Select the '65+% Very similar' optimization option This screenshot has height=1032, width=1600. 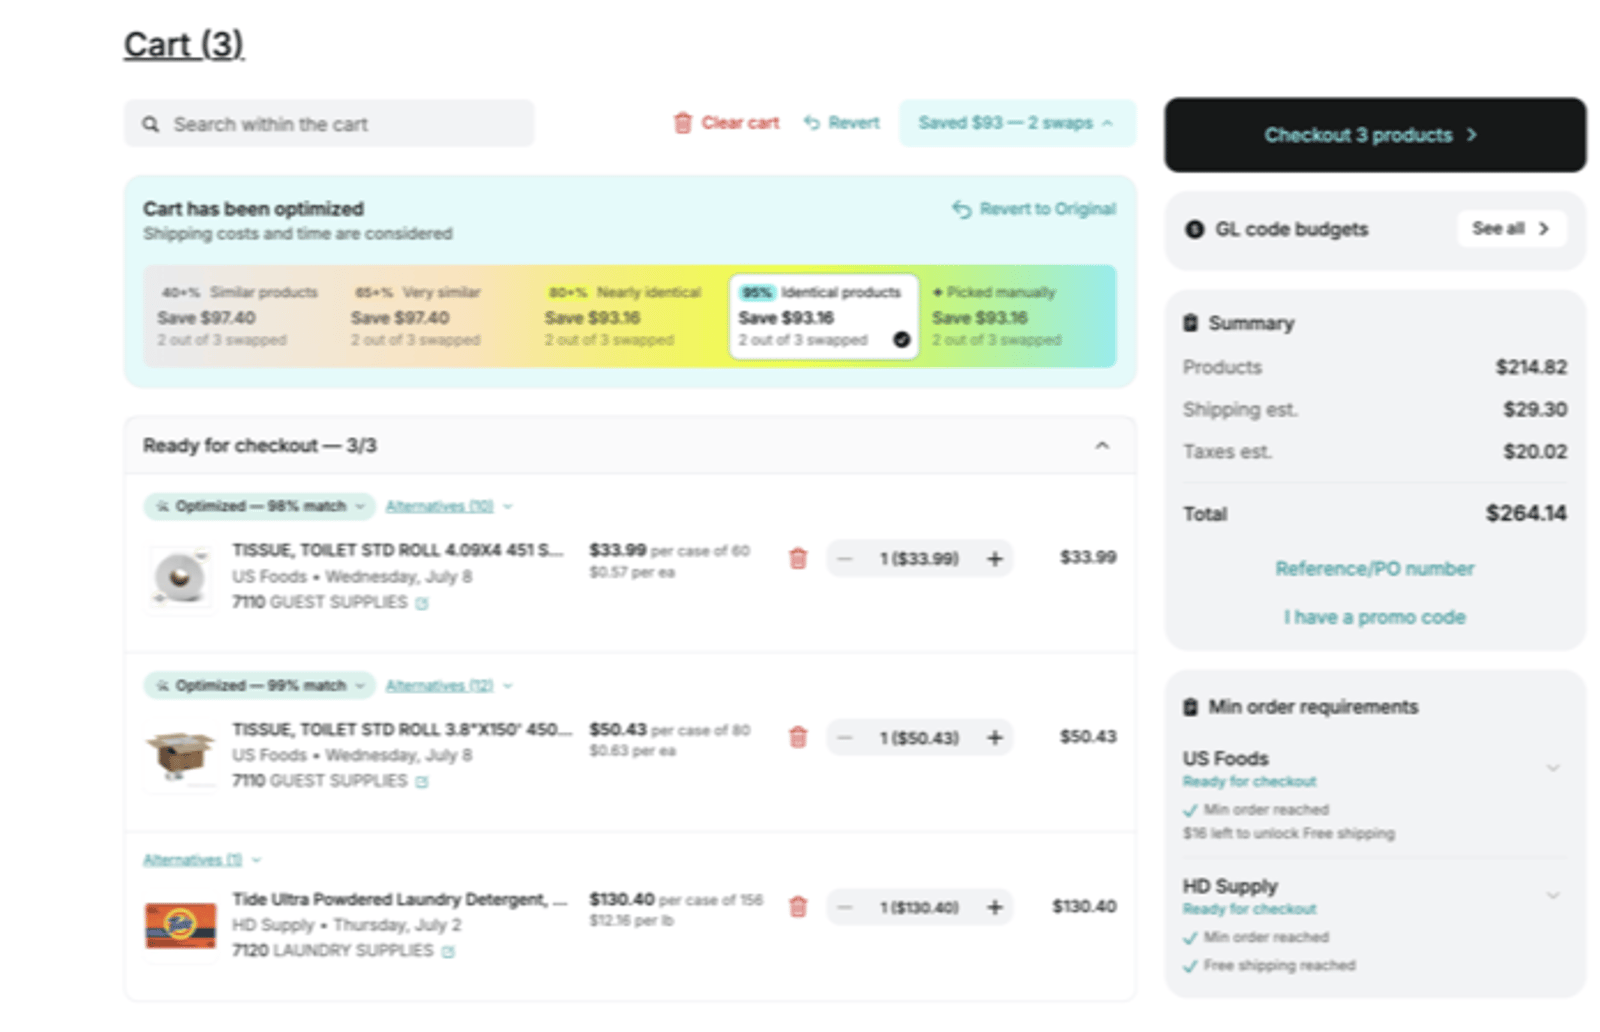(433, 316)
